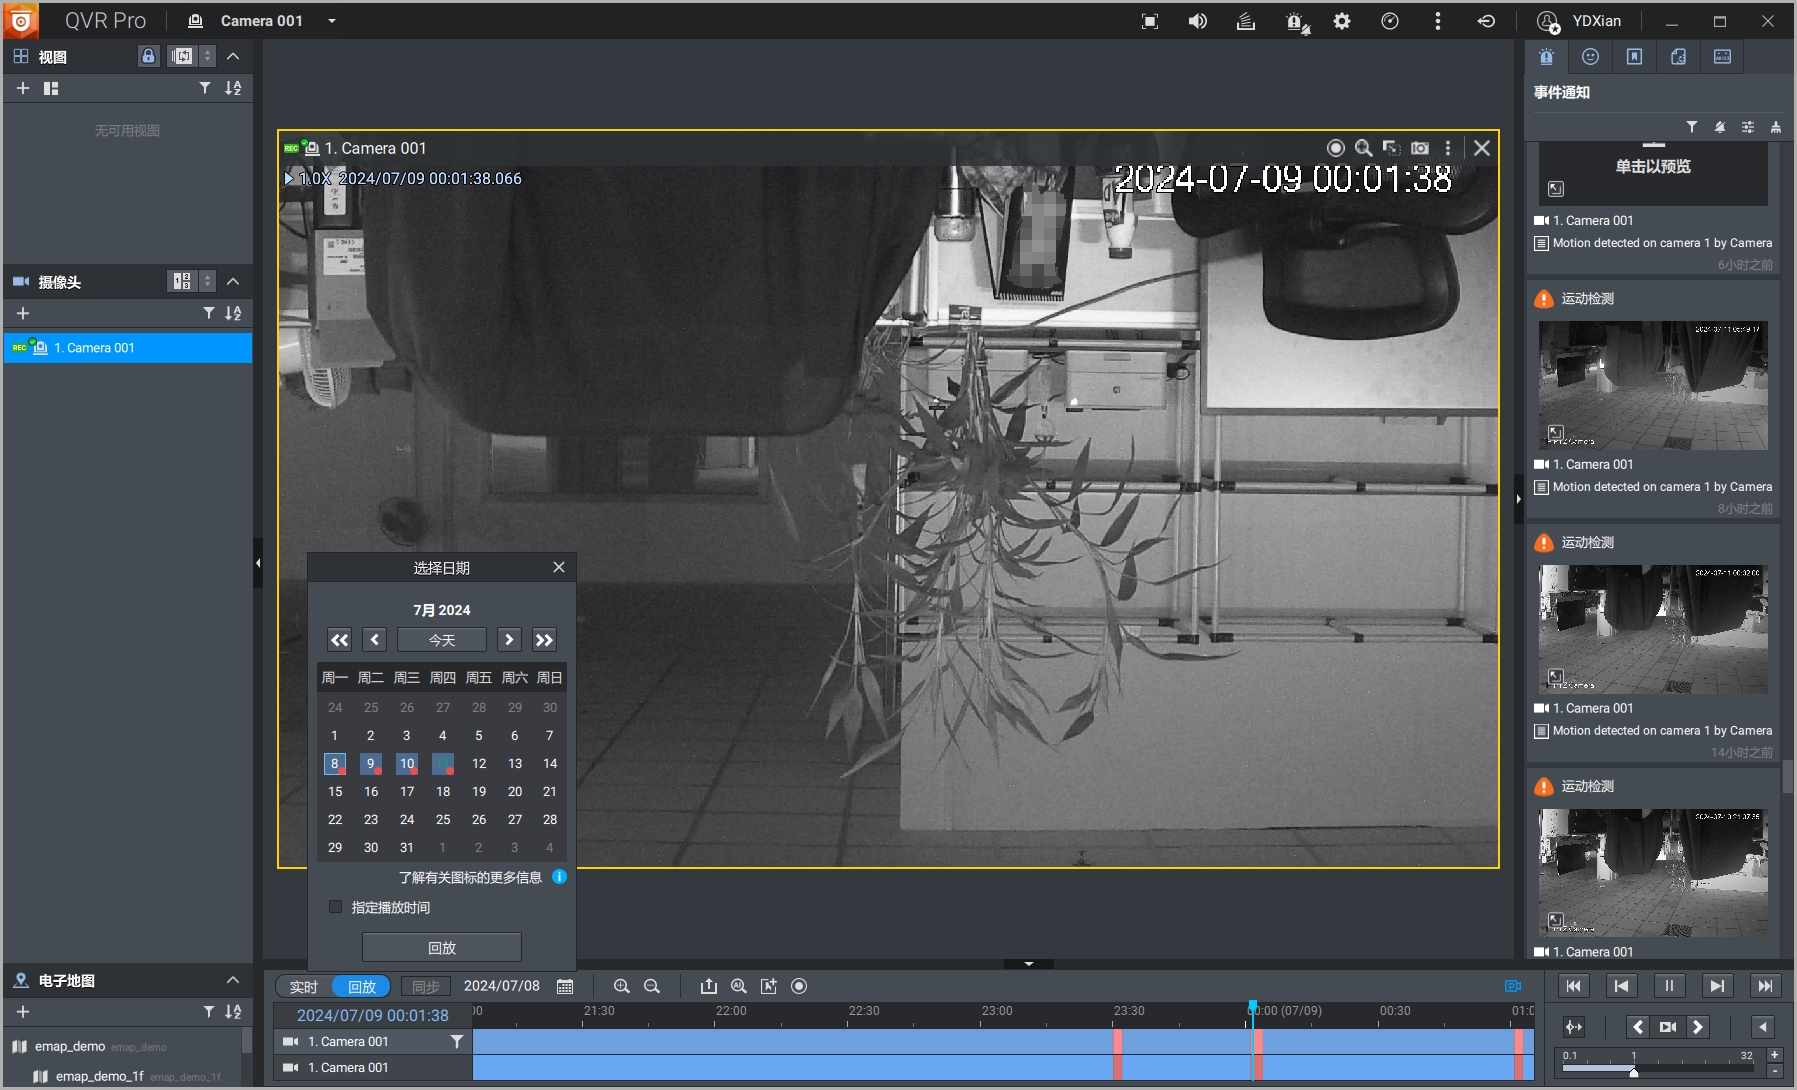Go to previous year in calendar

tap(340, 640)
